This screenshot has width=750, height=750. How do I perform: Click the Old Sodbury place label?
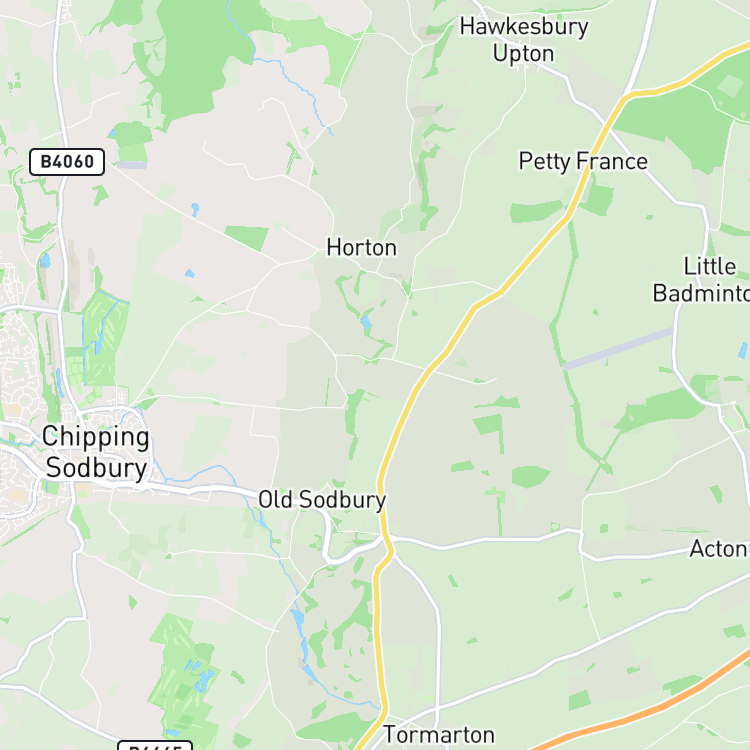click(322, 500)
